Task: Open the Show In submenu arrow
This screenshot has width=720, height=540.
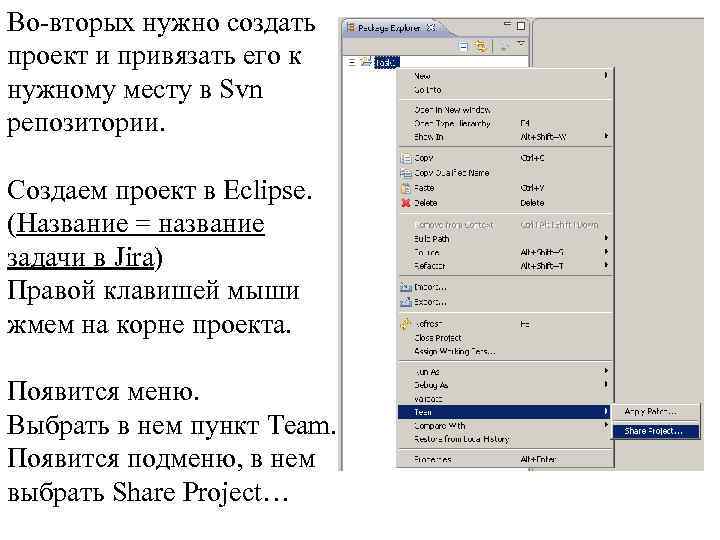Action: (606, 136)
